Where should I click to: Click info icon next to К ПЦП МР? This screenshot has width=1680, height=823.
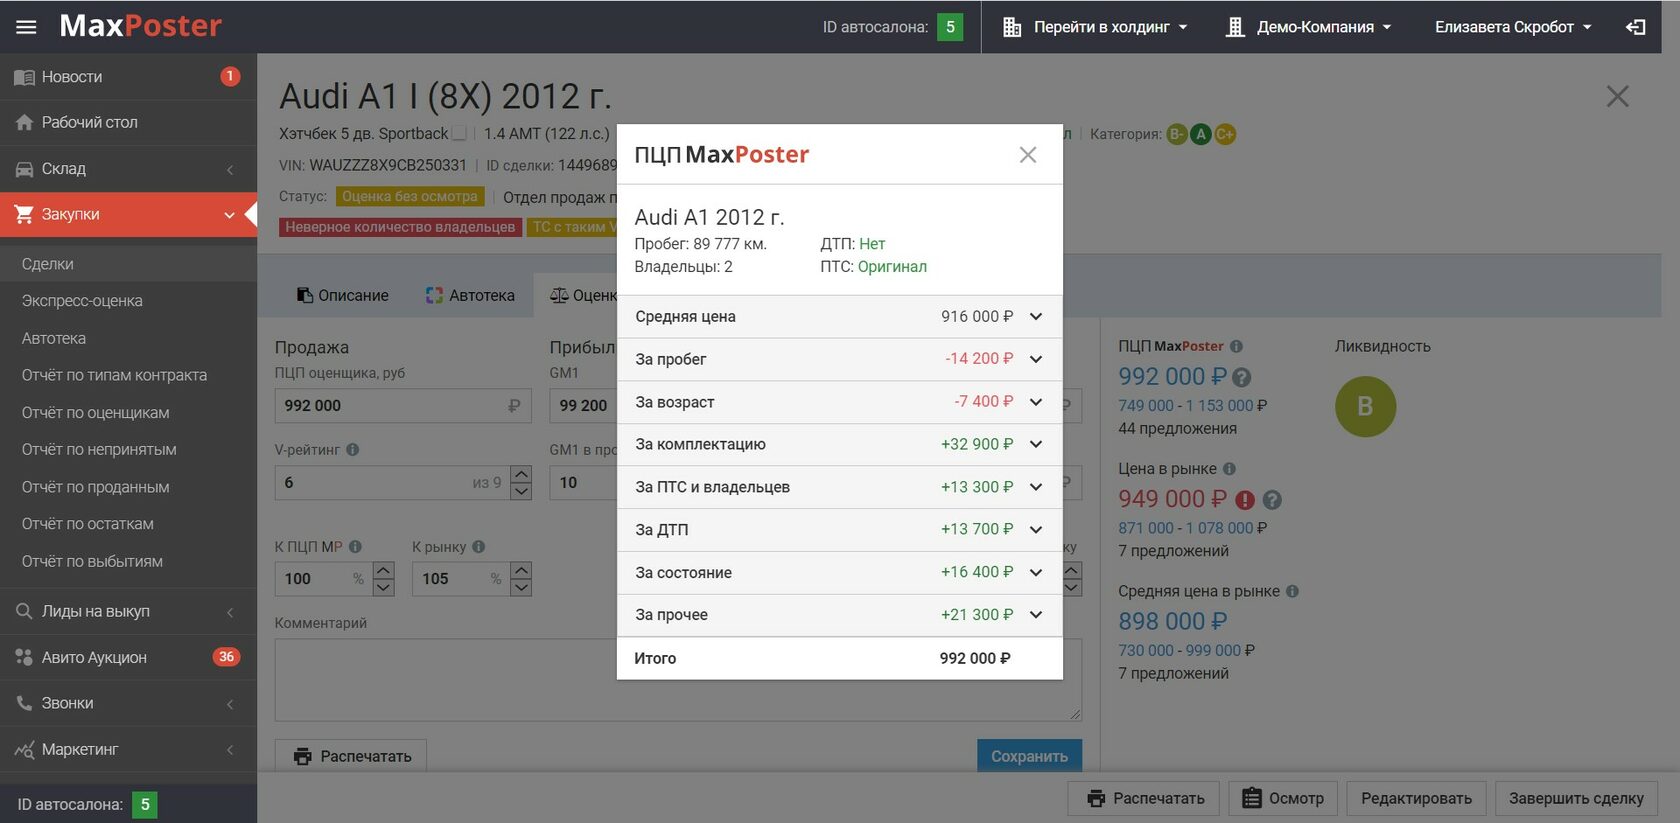(x=355, y=547)
